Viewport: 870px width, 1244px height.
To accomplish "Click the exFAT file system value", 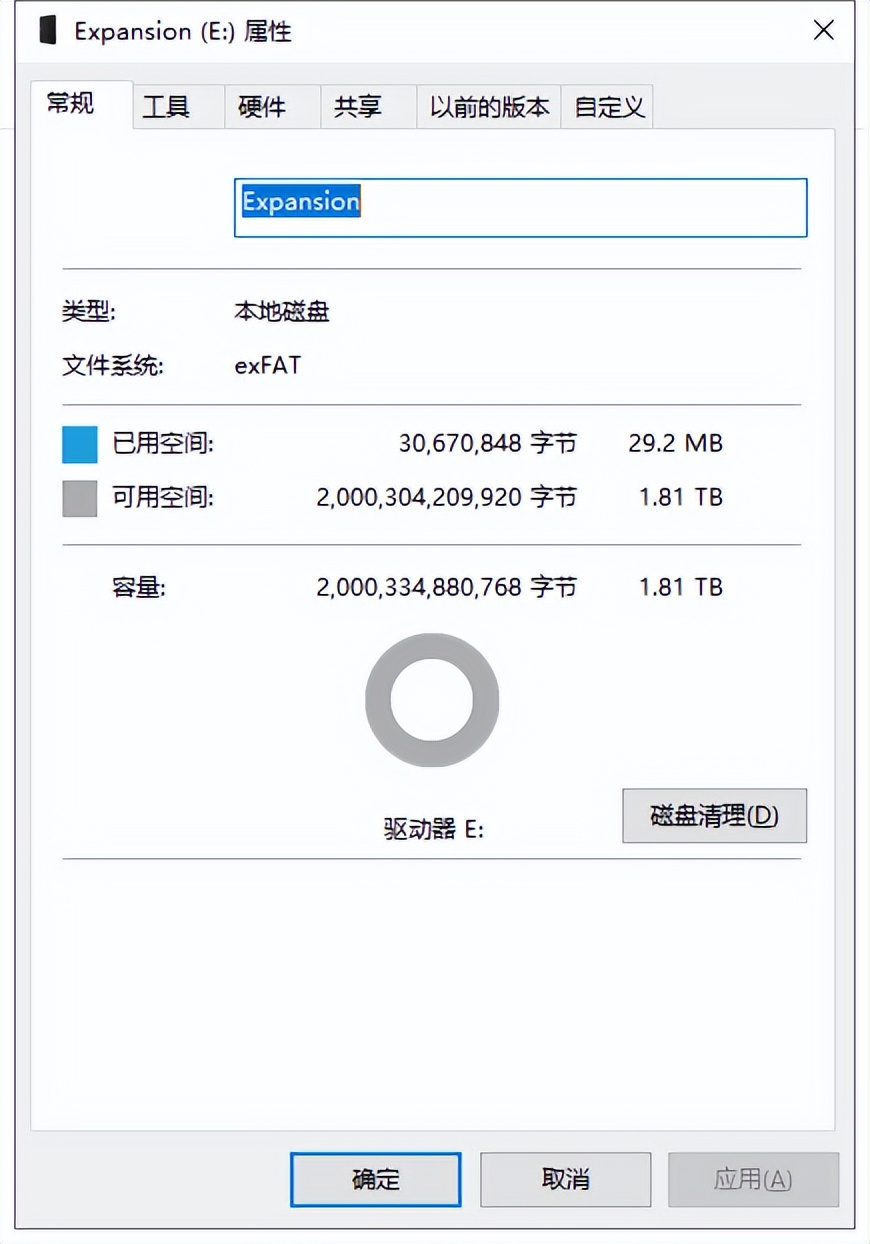I will (x=267, y=365).
